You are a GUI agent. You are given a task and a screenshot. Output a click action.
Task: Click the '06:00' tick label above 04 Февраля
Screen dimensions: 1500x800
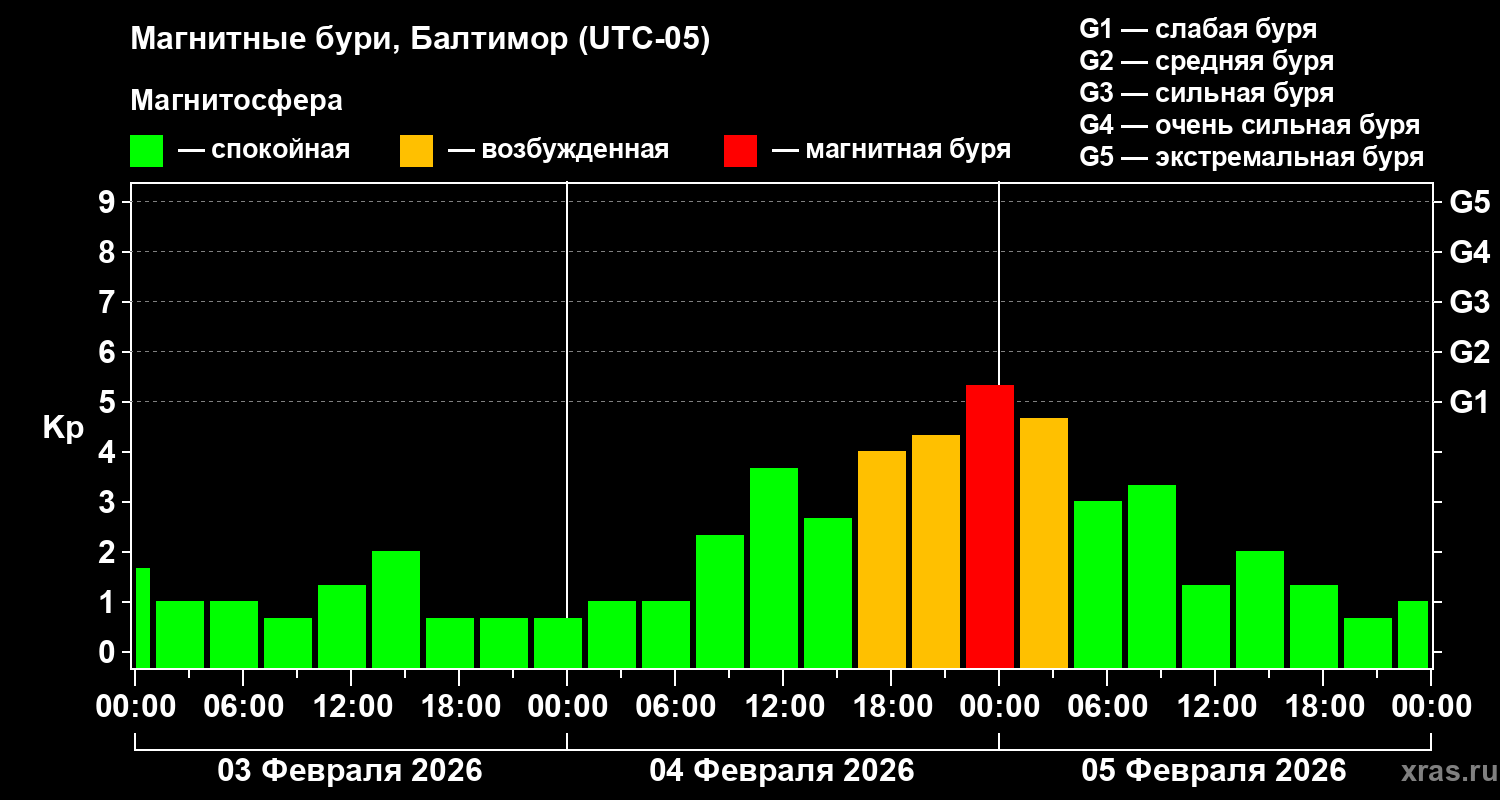pos(675,707)
